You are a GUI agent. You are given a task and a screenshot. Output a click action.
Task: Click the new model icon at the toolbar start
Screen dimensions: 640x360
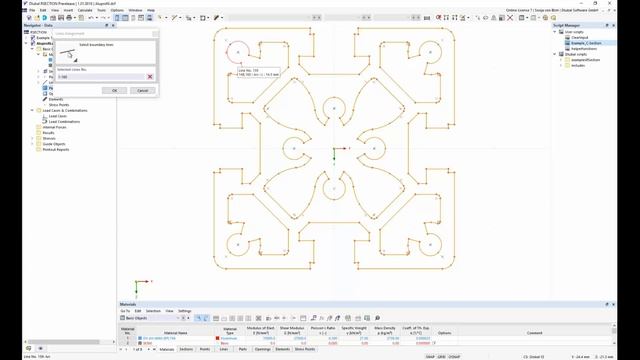(x=29, y=18)
